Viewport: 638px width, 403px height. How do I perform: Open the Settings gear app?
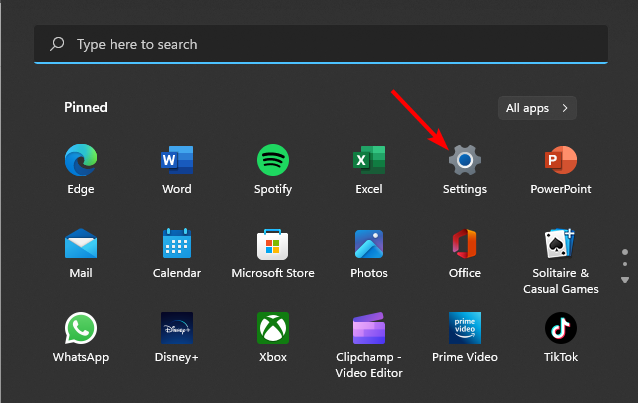pos(465,170)
